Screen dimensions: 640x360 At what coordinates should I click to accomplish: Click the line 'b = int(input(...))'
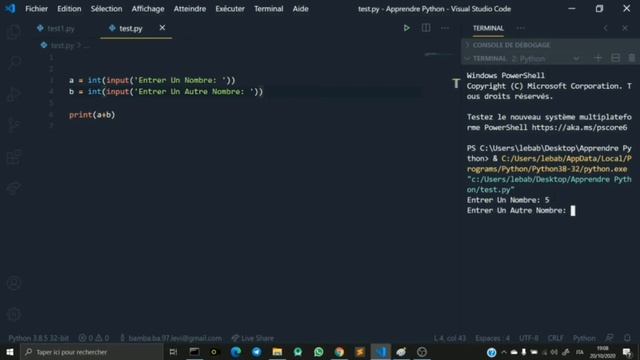pos(166,92)
